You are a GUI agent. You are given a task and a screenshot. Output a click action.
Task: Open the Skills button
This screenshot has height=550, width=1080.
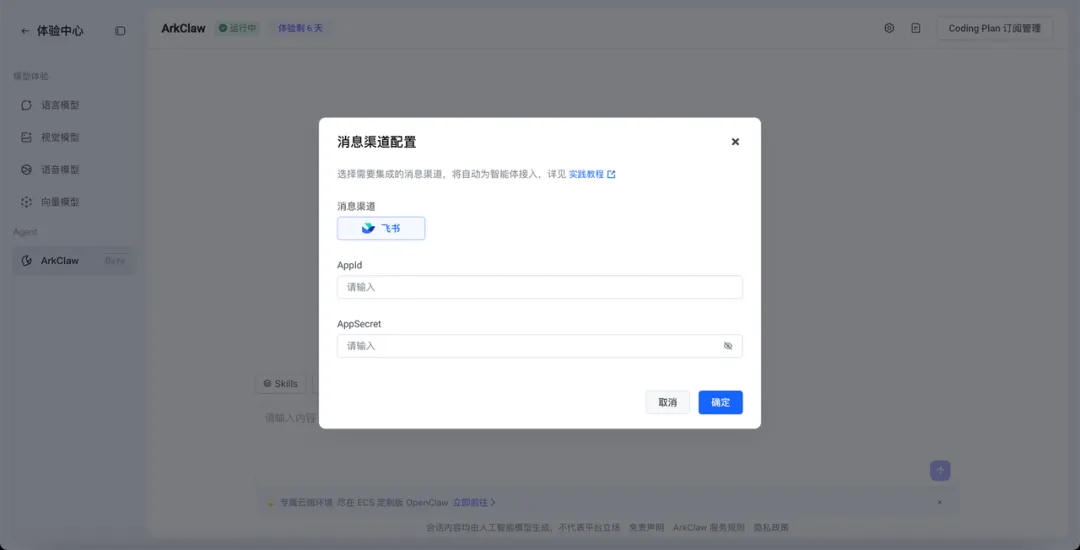pos(280,384)
